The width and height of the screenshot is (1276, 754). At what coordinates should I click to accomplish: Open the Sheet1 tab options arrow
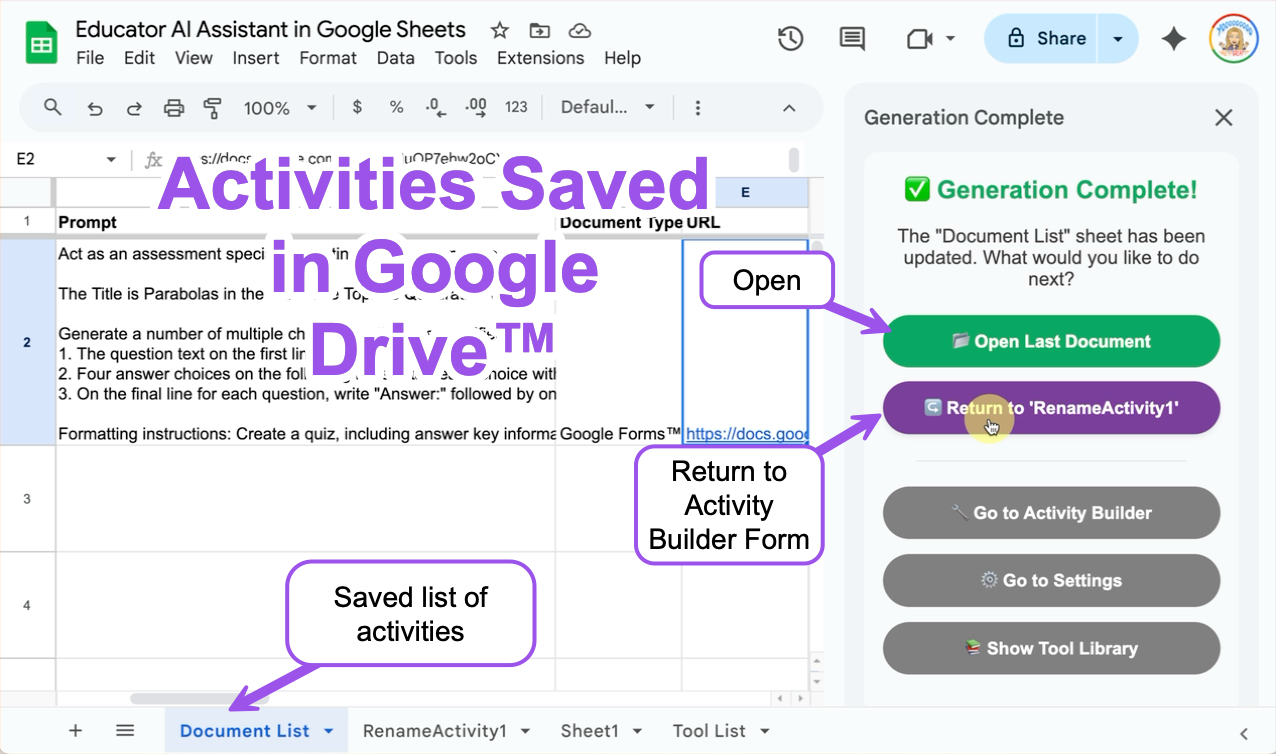[x=637, y=731]
